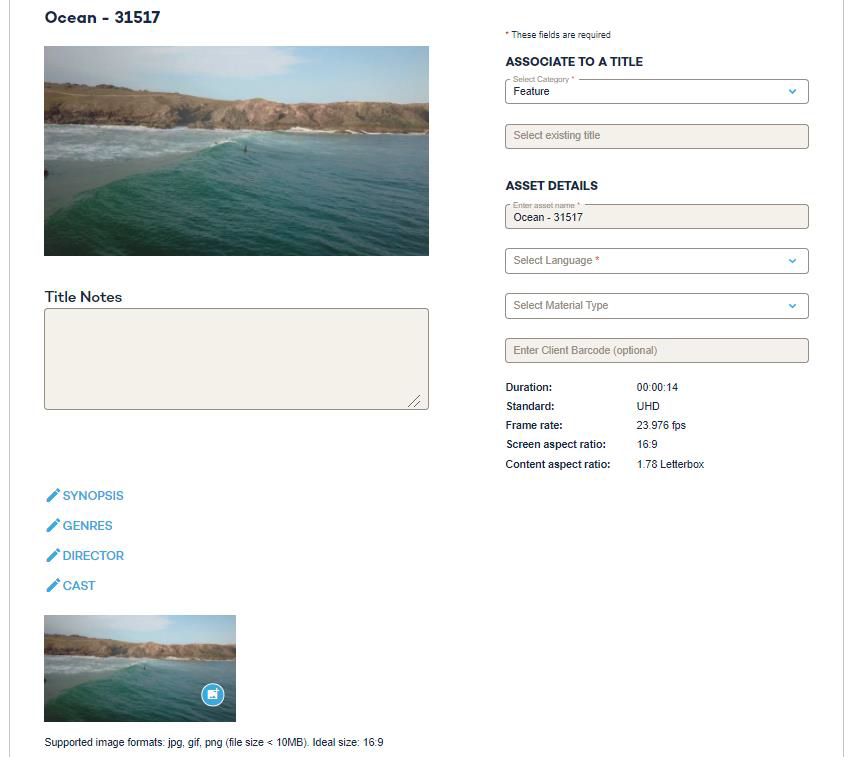855x757 pixels.
Task: Click the Standard value UHD
Action: tap(648, 406)
